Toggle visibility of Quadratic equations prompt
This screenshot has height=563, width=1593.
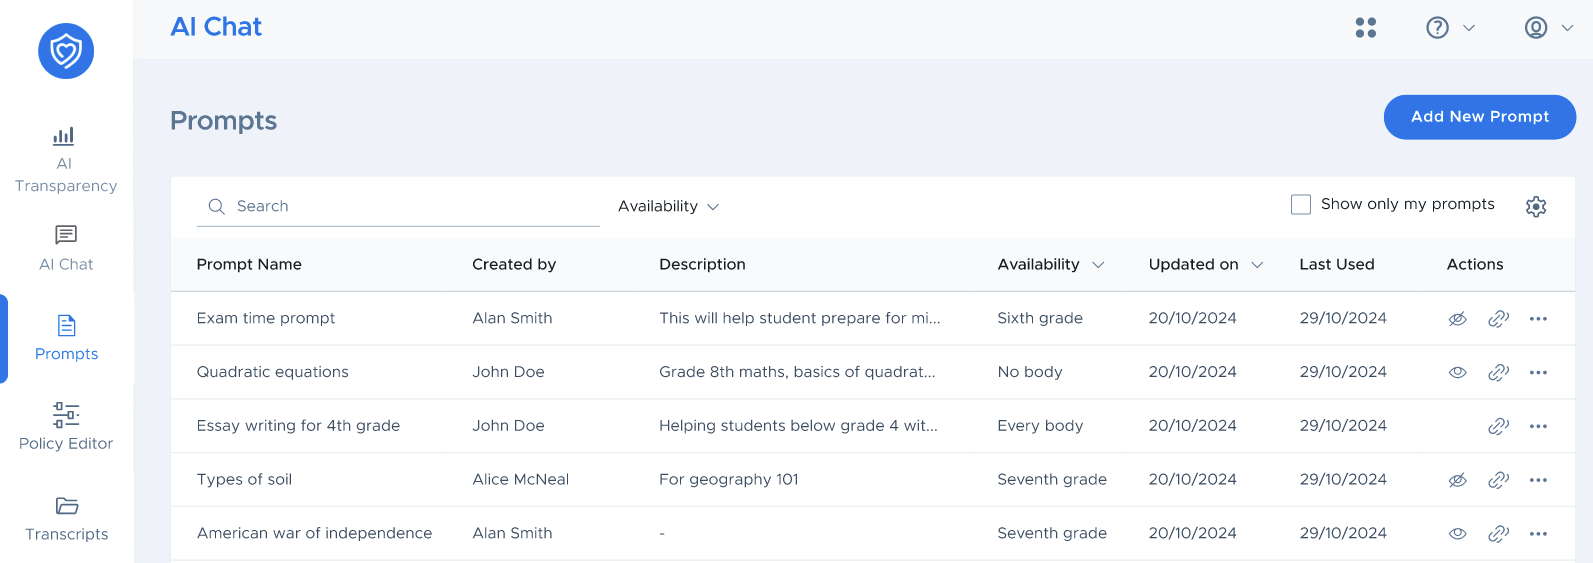pos(1458,373)
